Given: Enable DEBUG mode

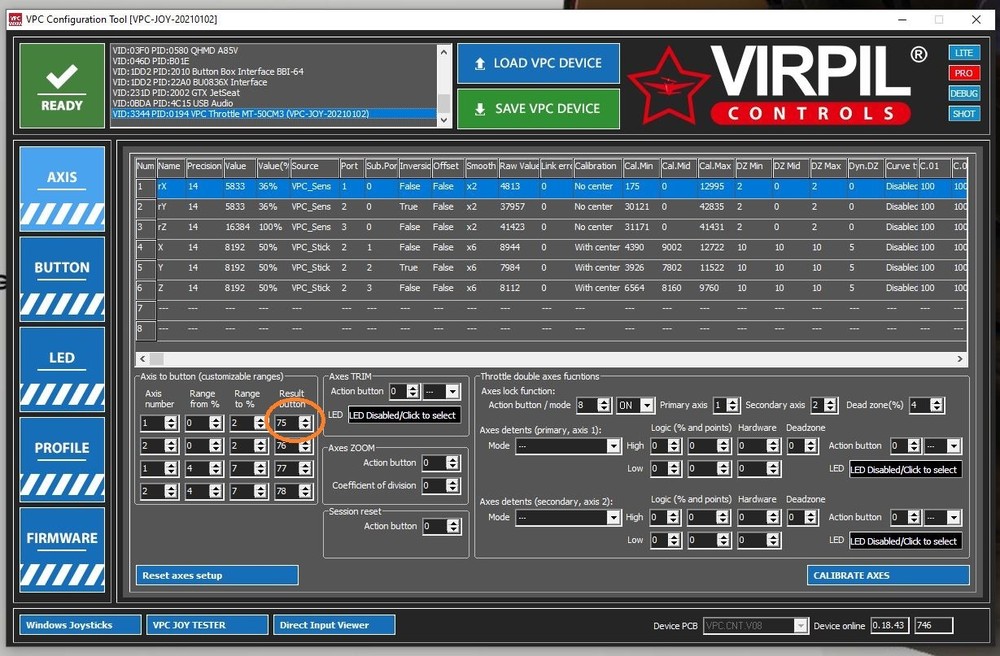Looking at the screenshot, I should [964, 93].
